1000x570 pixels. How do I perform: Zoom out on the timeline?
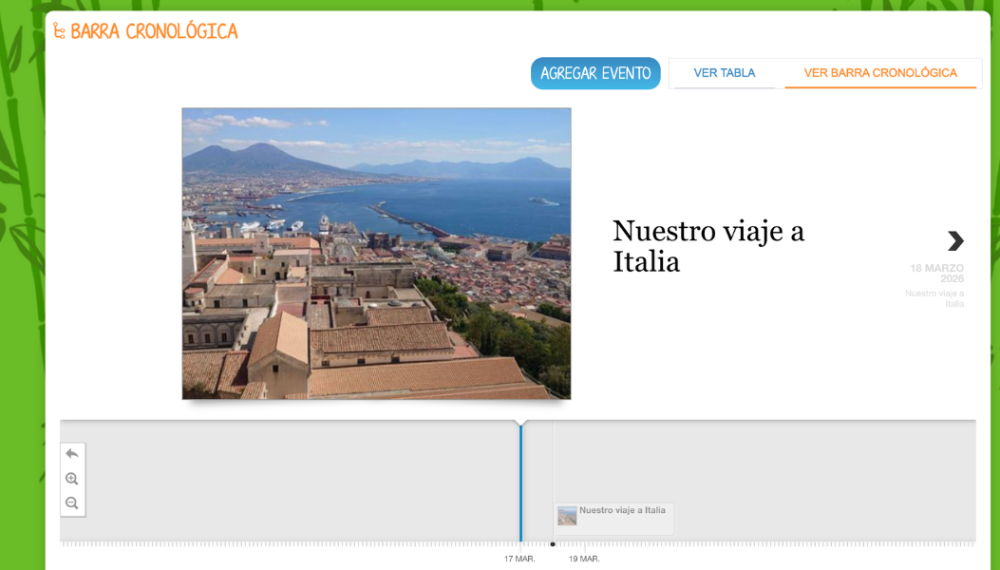72,503
